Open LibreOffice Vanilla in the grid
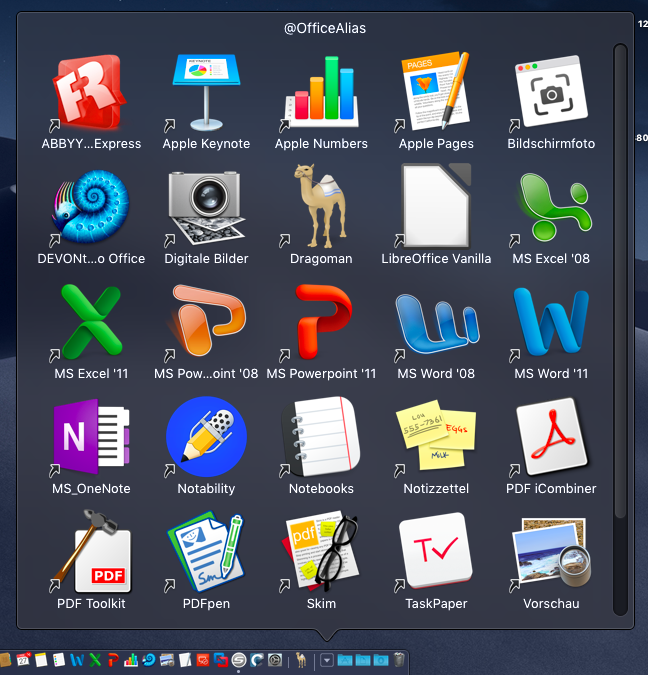 coord(436,206)
